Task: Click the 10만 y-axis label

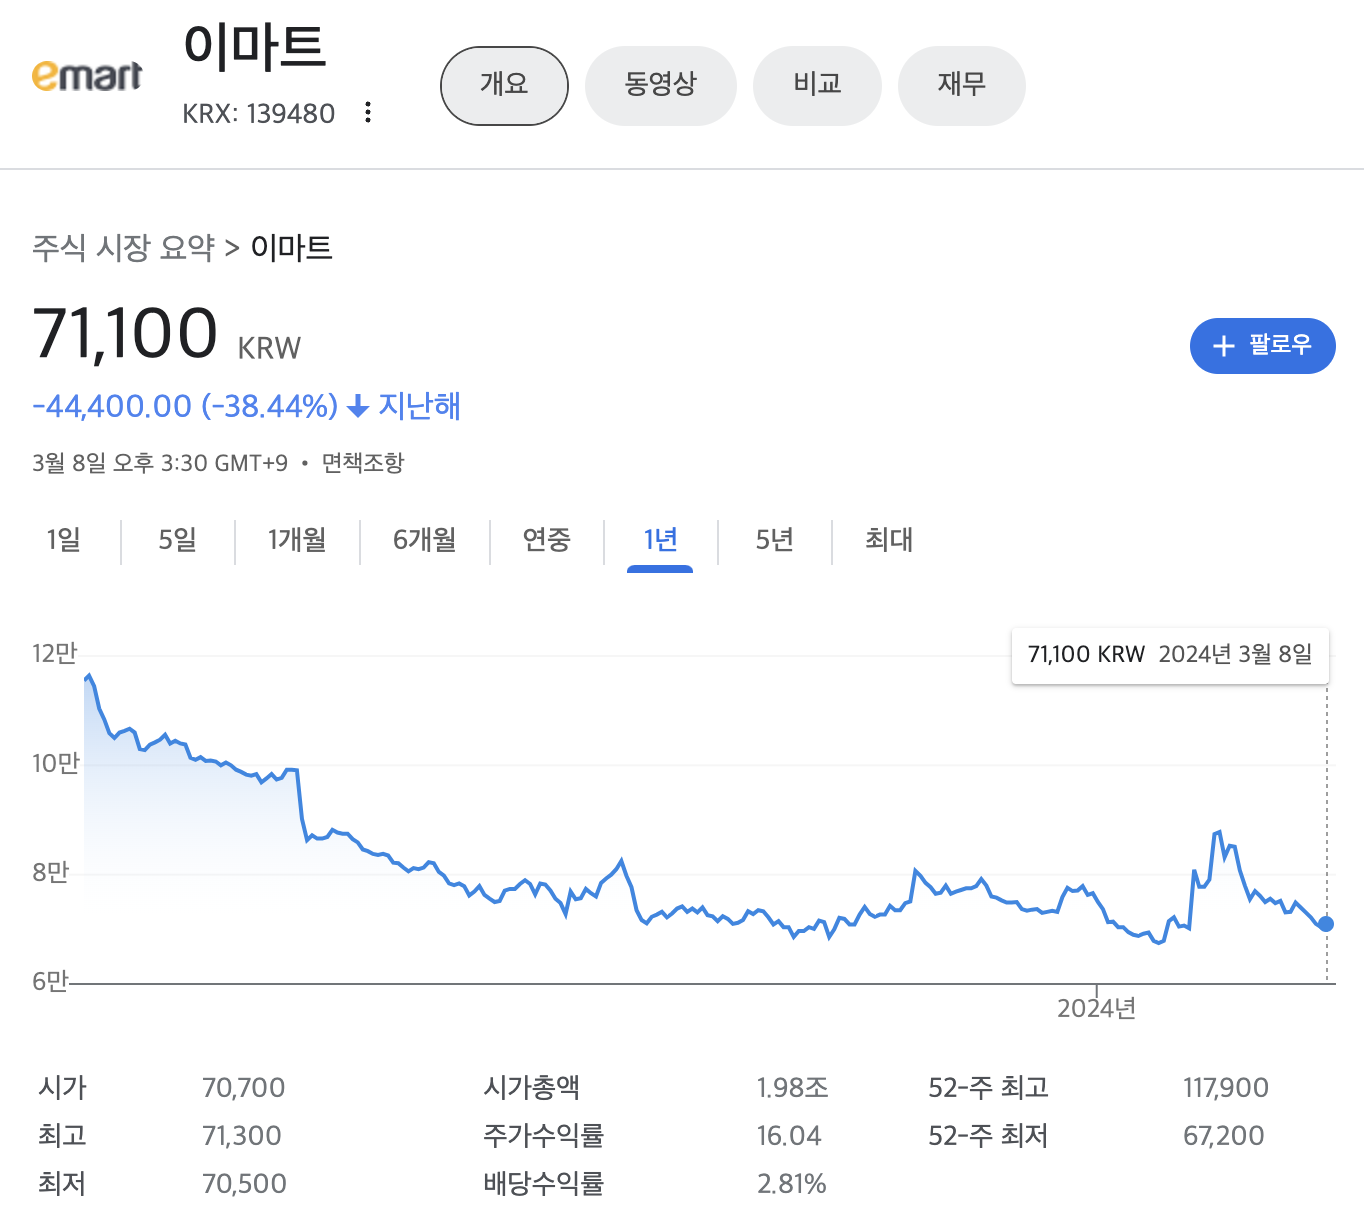Action: (56, 764)
